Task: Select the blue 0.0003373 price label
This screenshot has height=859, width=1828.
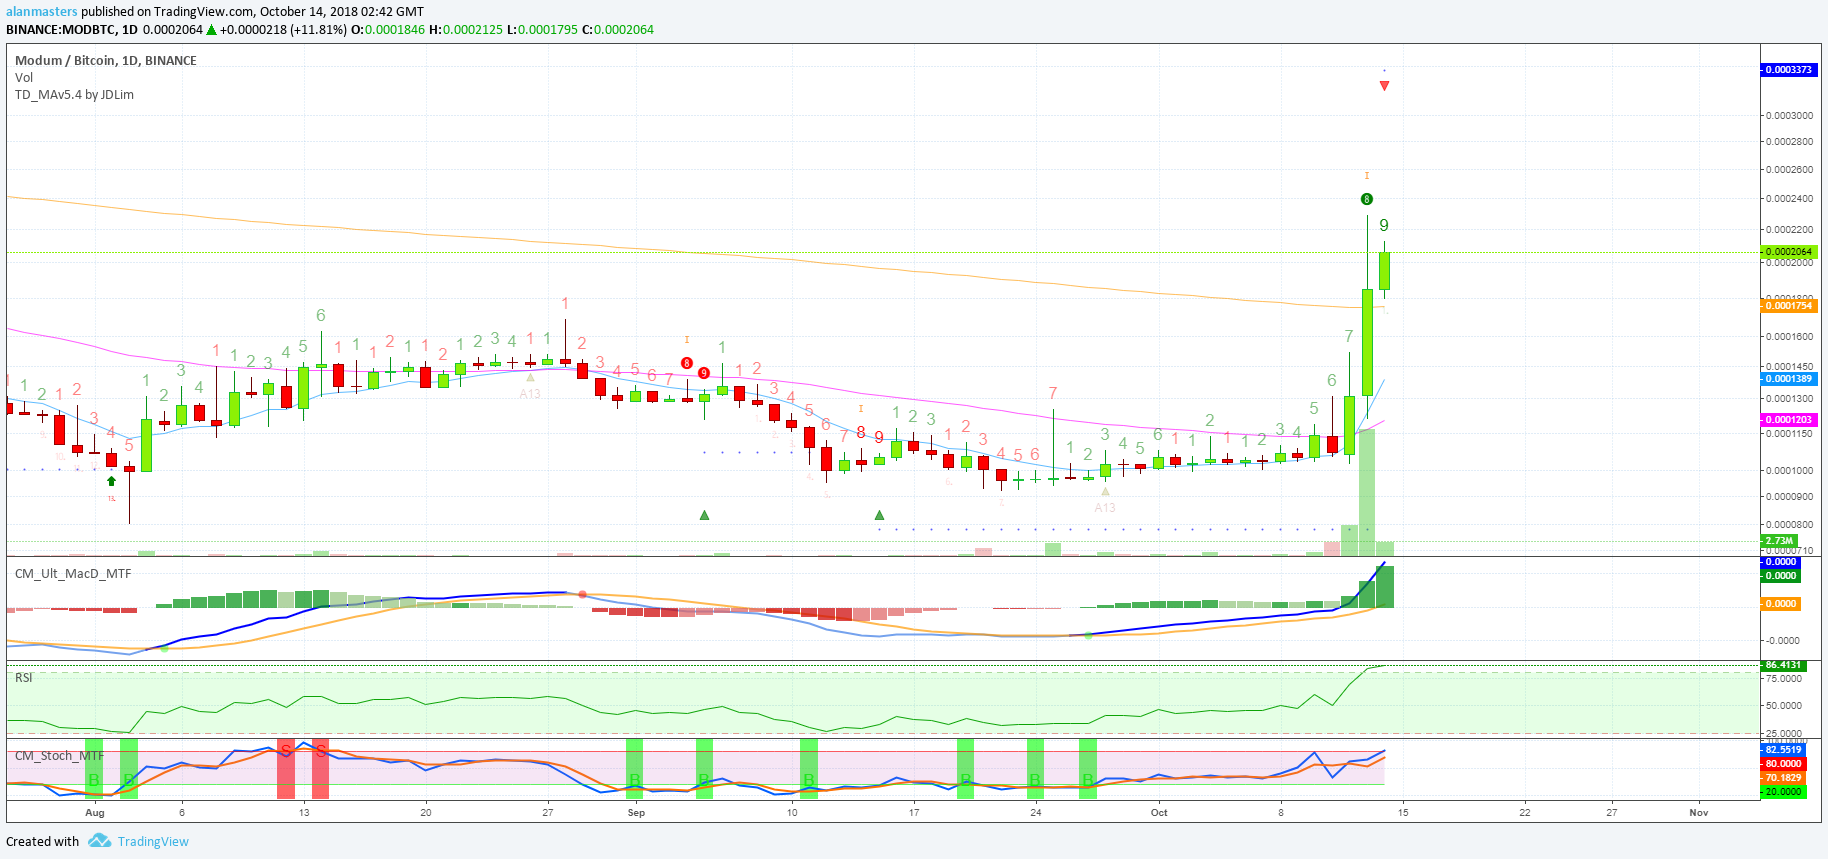Action: [1788, 70]
